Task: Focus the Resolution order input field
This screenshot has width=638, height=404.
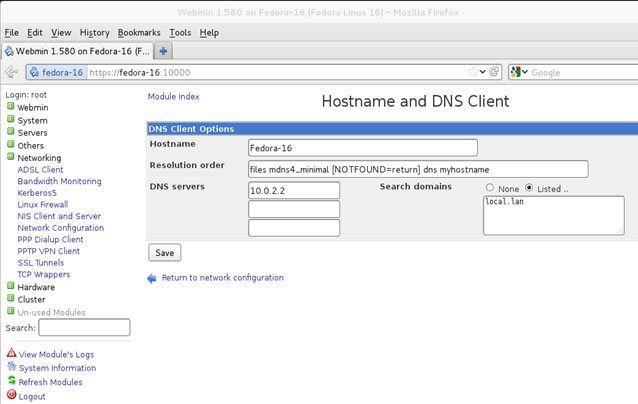Action: pos(418,169)
